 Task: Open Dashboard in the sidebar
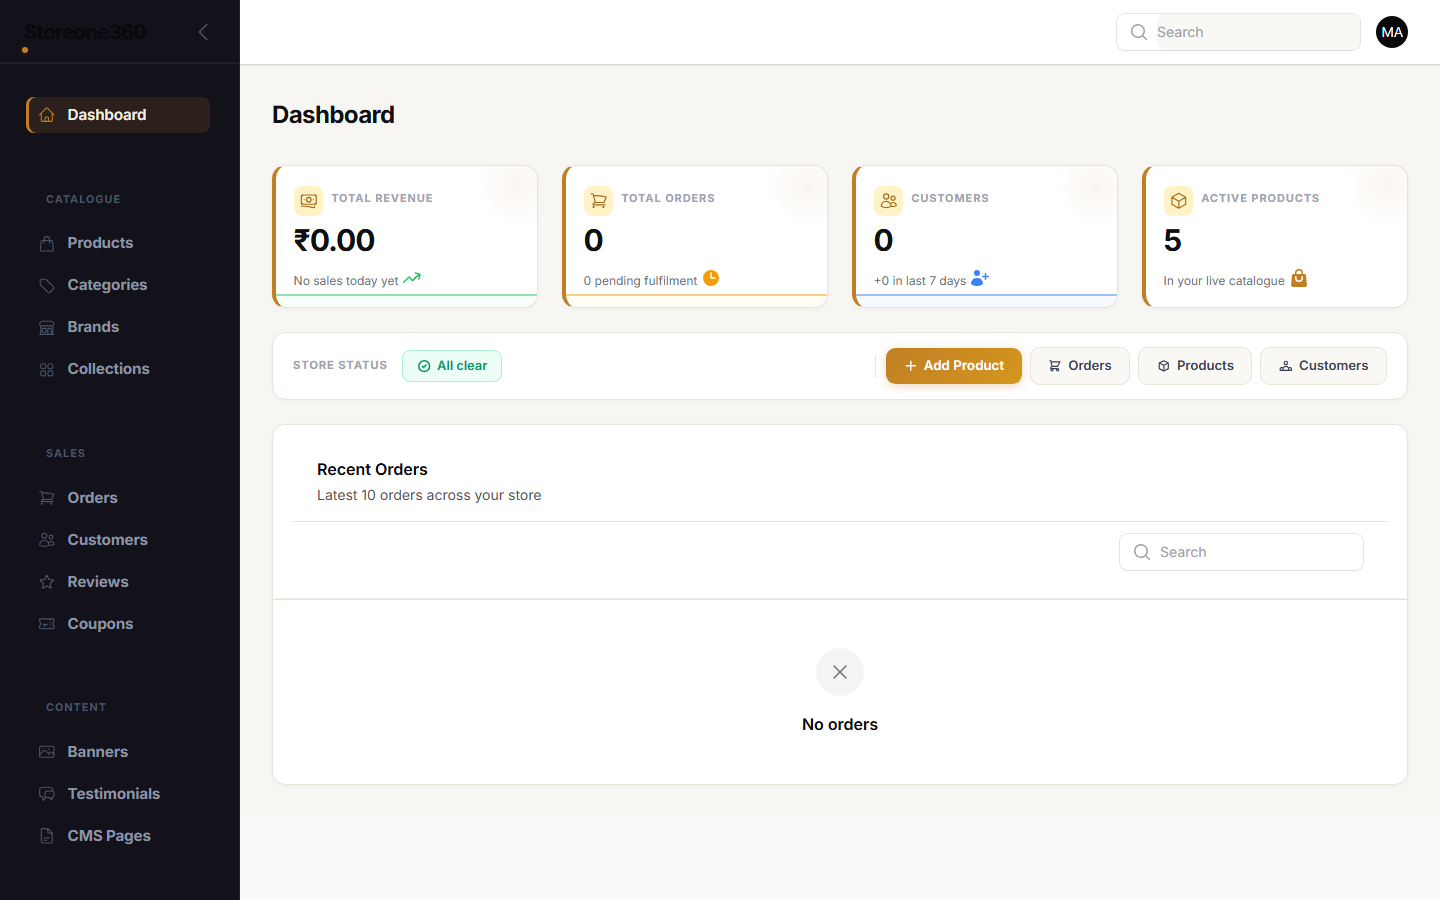[x=118, y=115]
